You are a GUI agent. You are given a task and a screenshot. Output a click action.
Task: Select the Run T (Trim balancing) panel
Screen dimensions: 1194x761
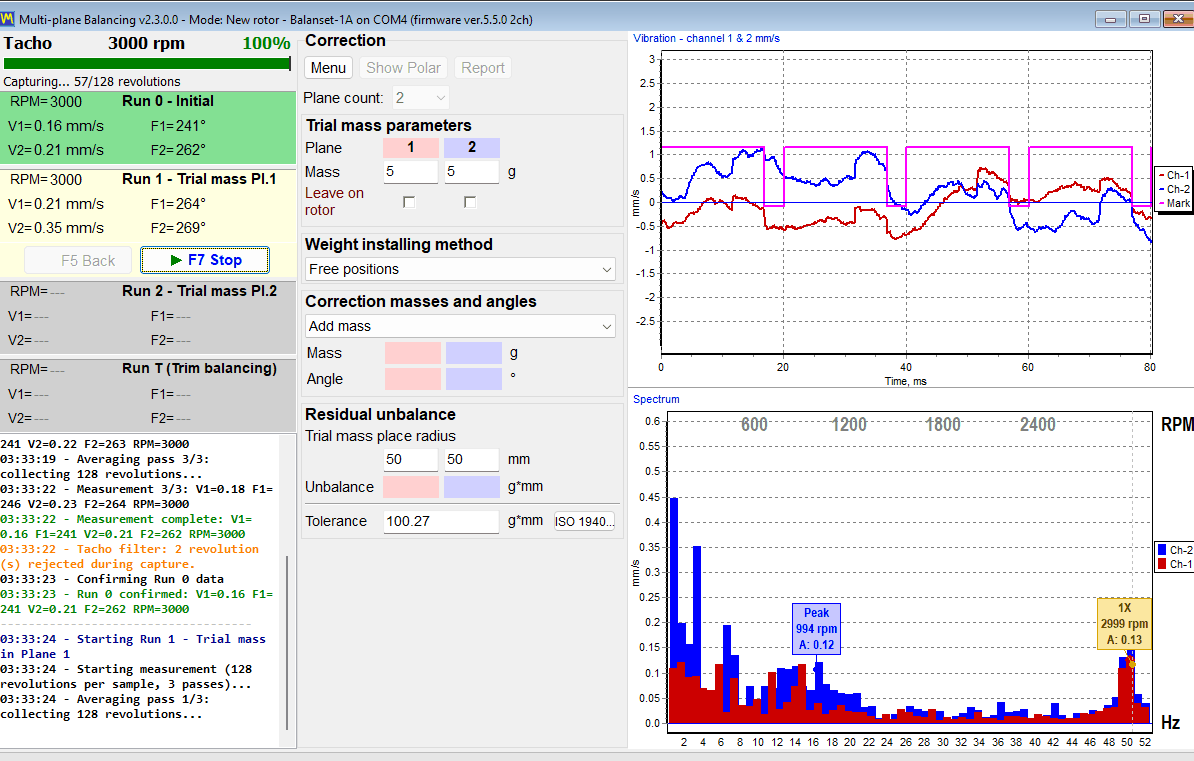point(148,394)
